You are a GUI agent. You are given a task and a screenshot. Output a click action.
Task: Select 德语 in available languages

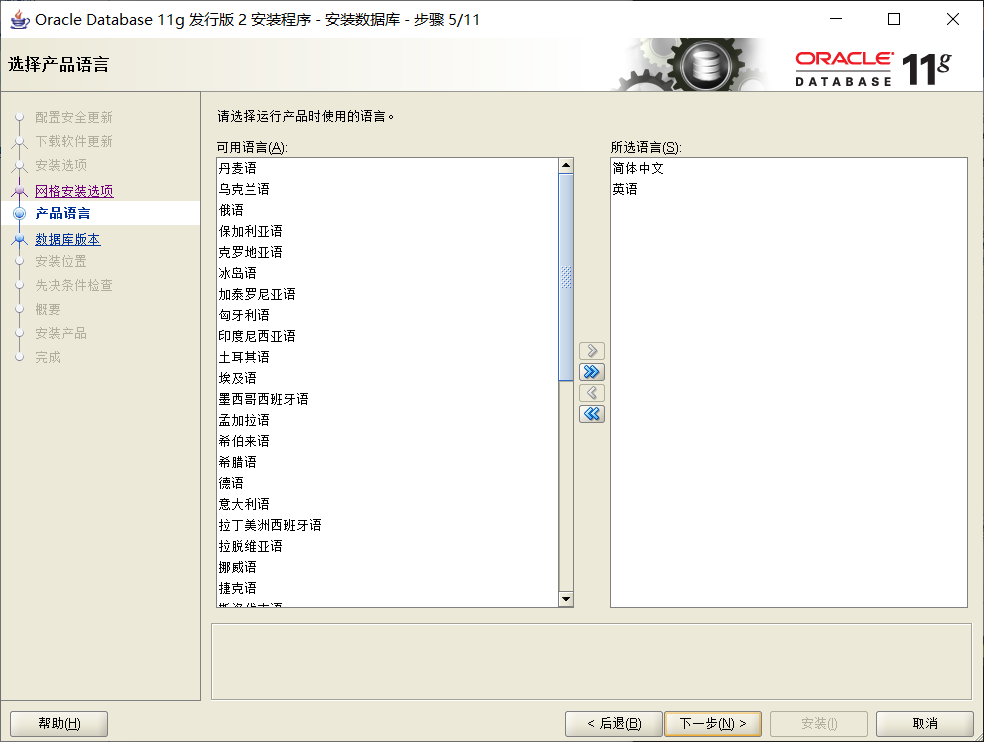(387, 483)
